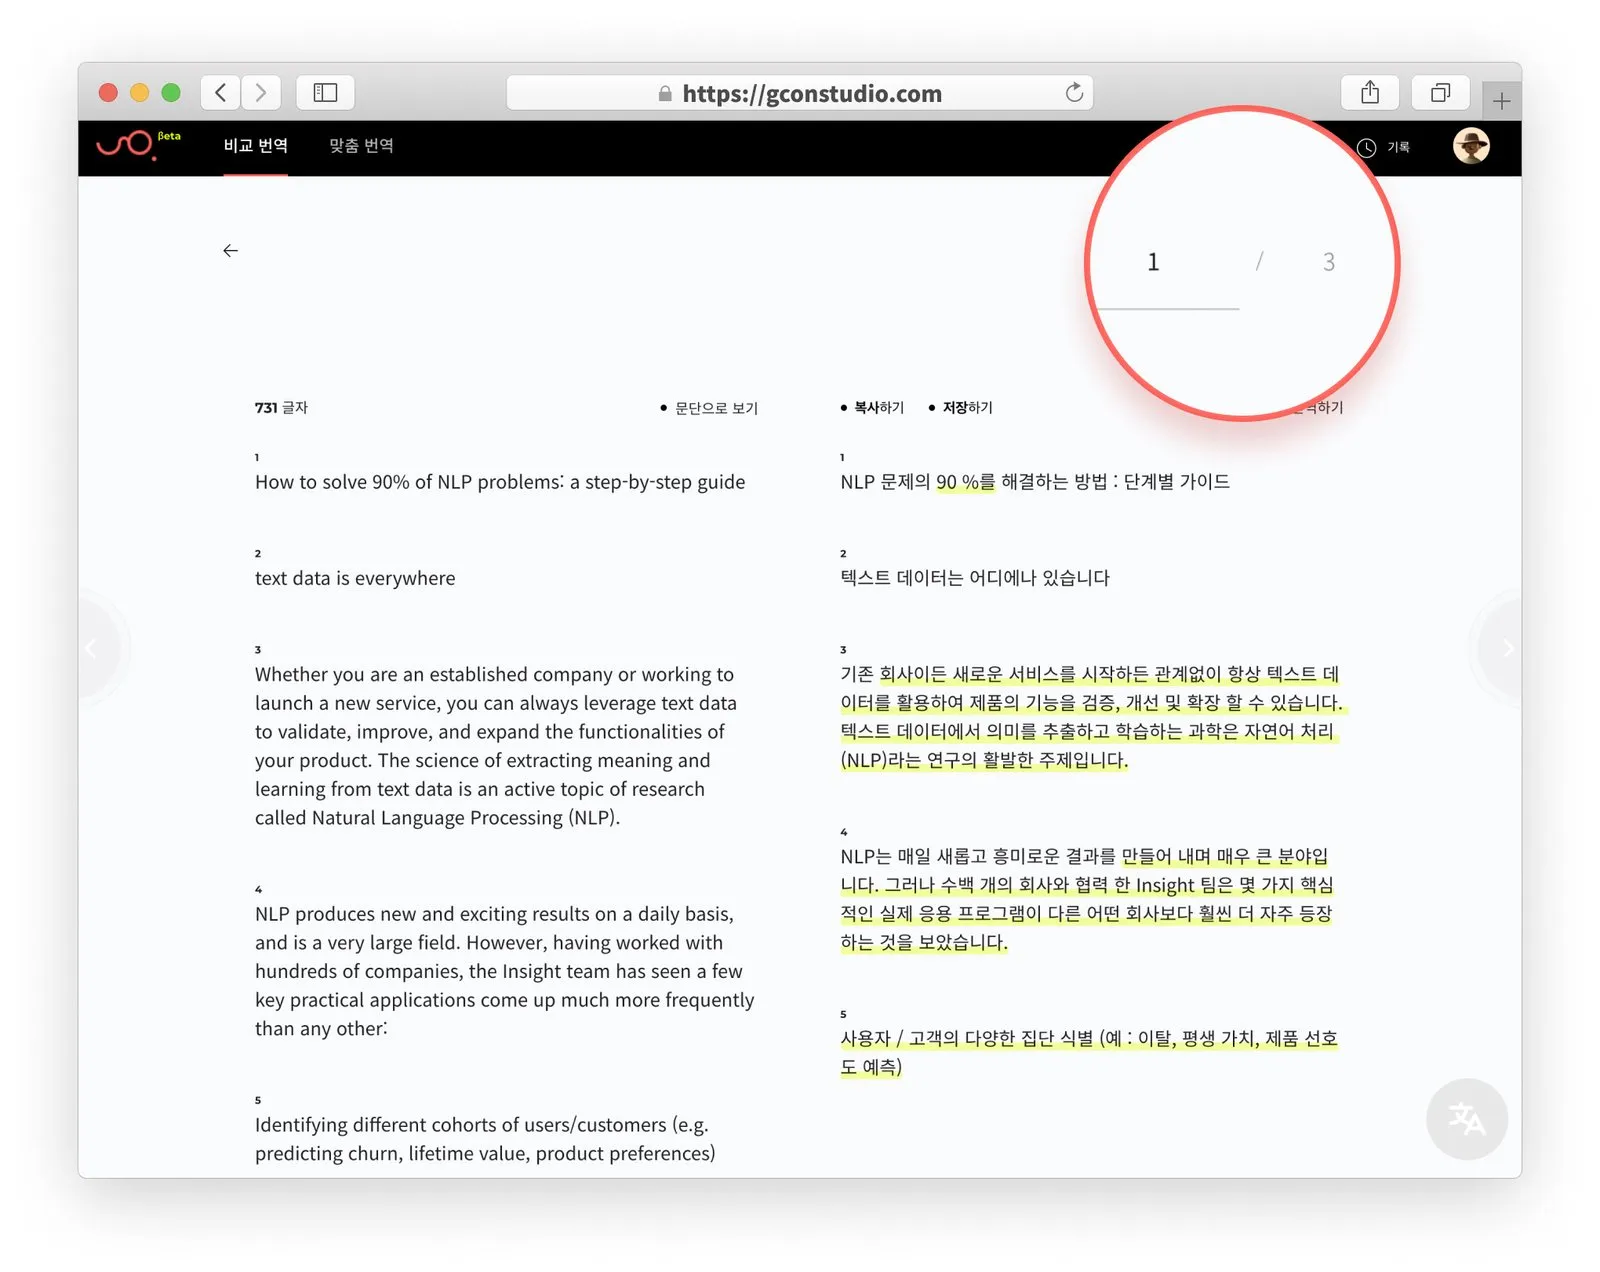Click translated line '텍스트 데이터는 어디에나 있습니다'
The height and width of the screenshot is (1272, 1600).
tap(975, 578)
